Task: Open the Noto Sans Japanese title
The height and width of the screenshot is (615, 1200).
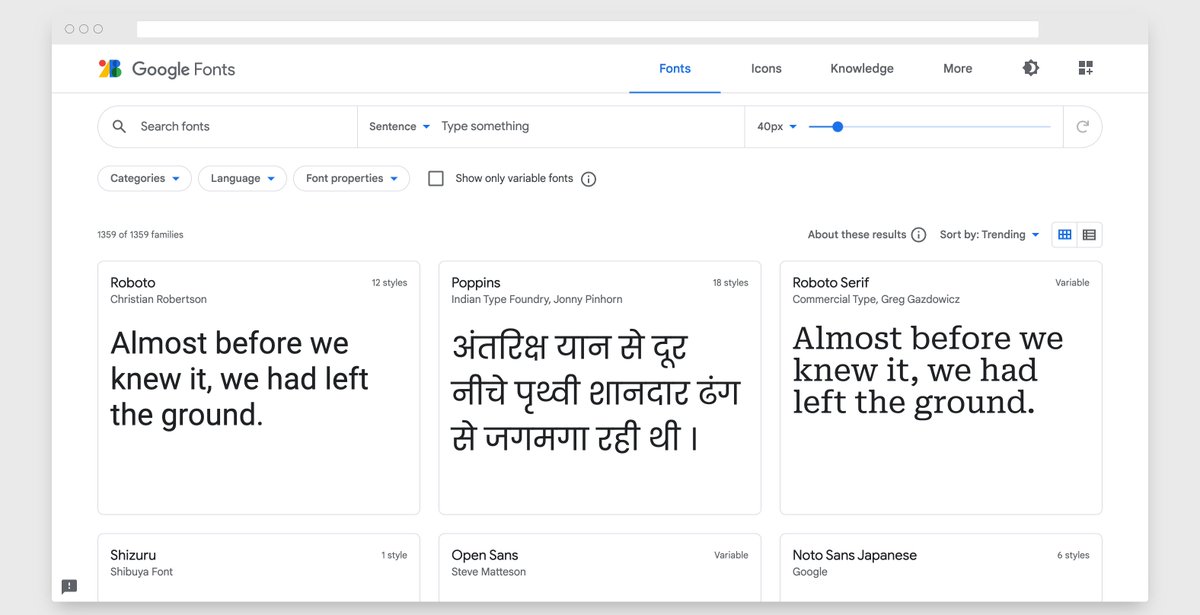Action: coord(855,555)
